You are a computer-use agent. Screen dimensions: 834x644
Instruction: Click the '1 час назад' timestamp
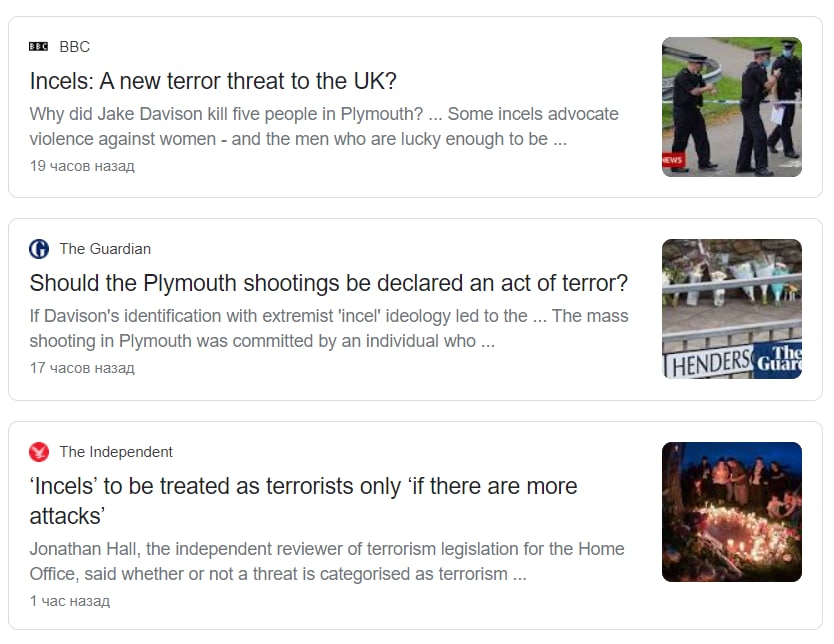coord(70,601)
